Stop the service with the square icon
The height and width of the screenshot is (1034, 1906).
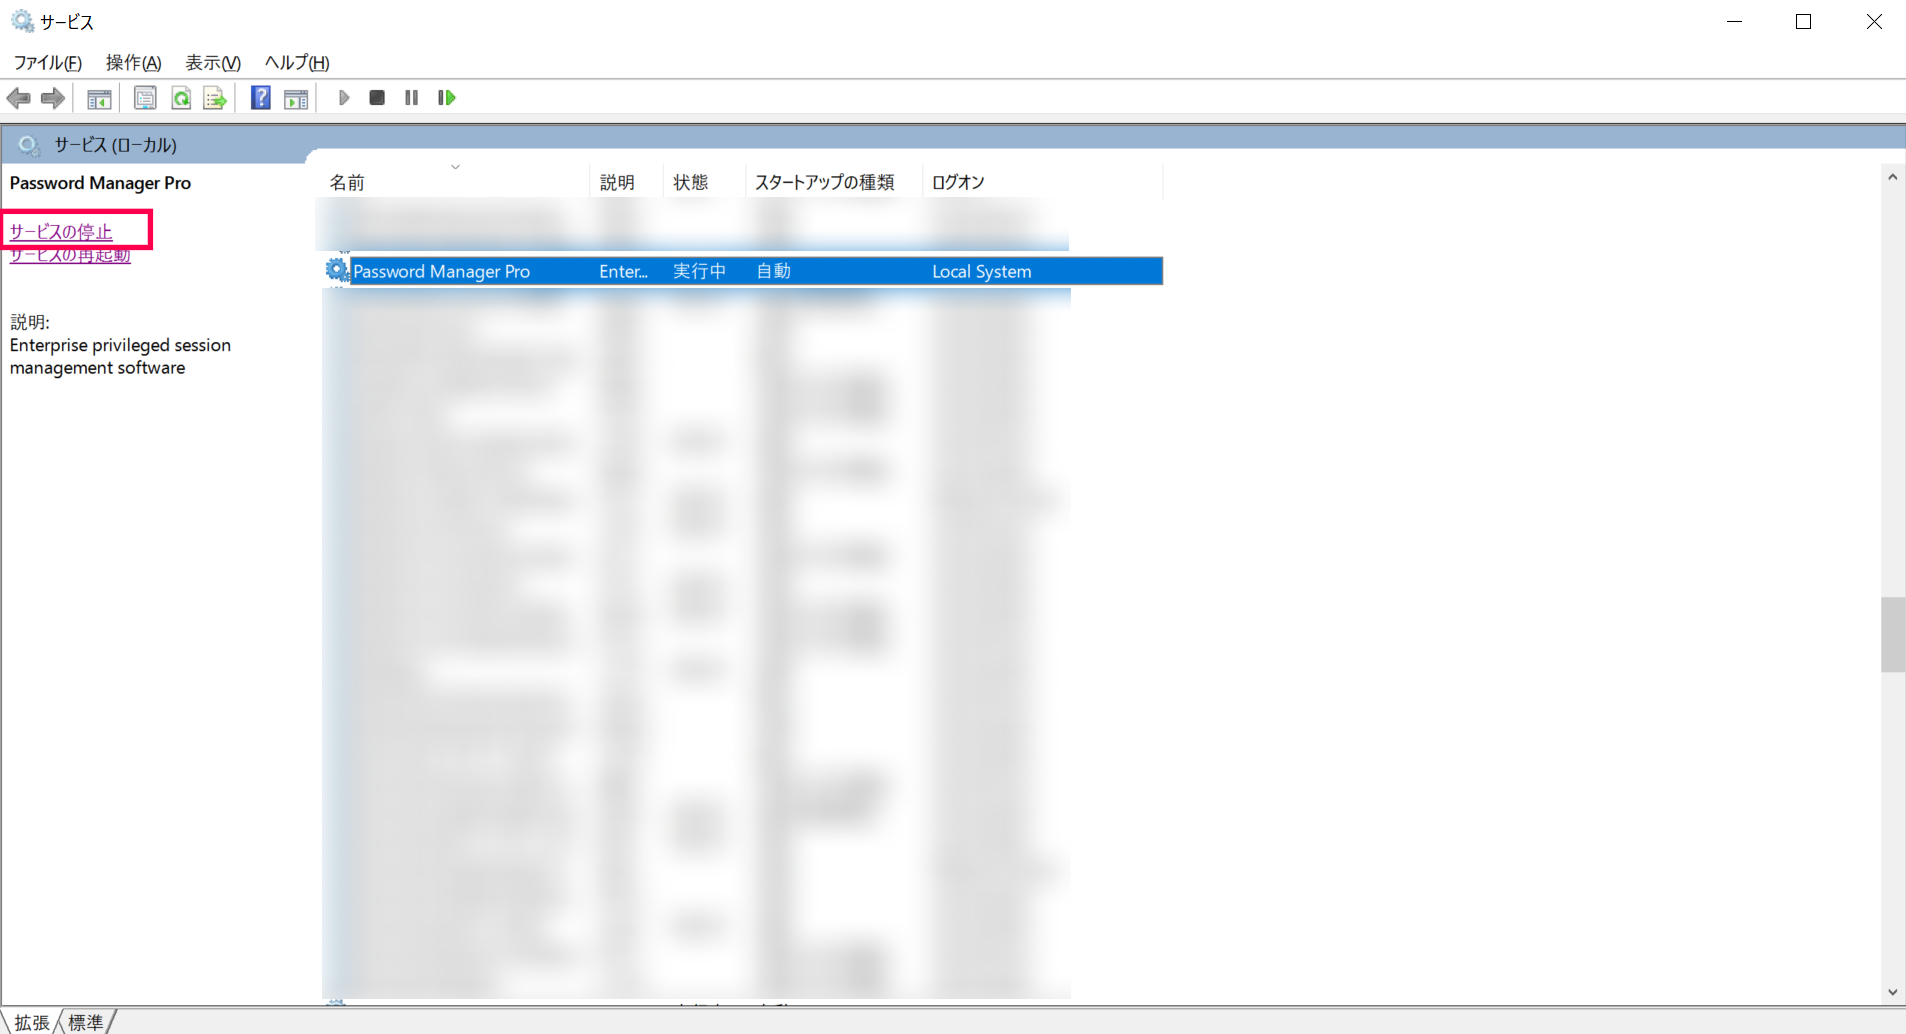point(377,98)
